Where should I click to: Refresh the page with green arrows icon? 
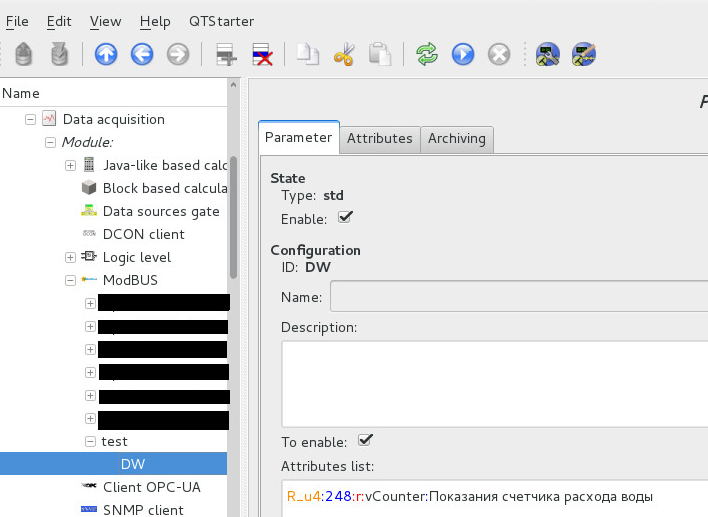point(427,54)
